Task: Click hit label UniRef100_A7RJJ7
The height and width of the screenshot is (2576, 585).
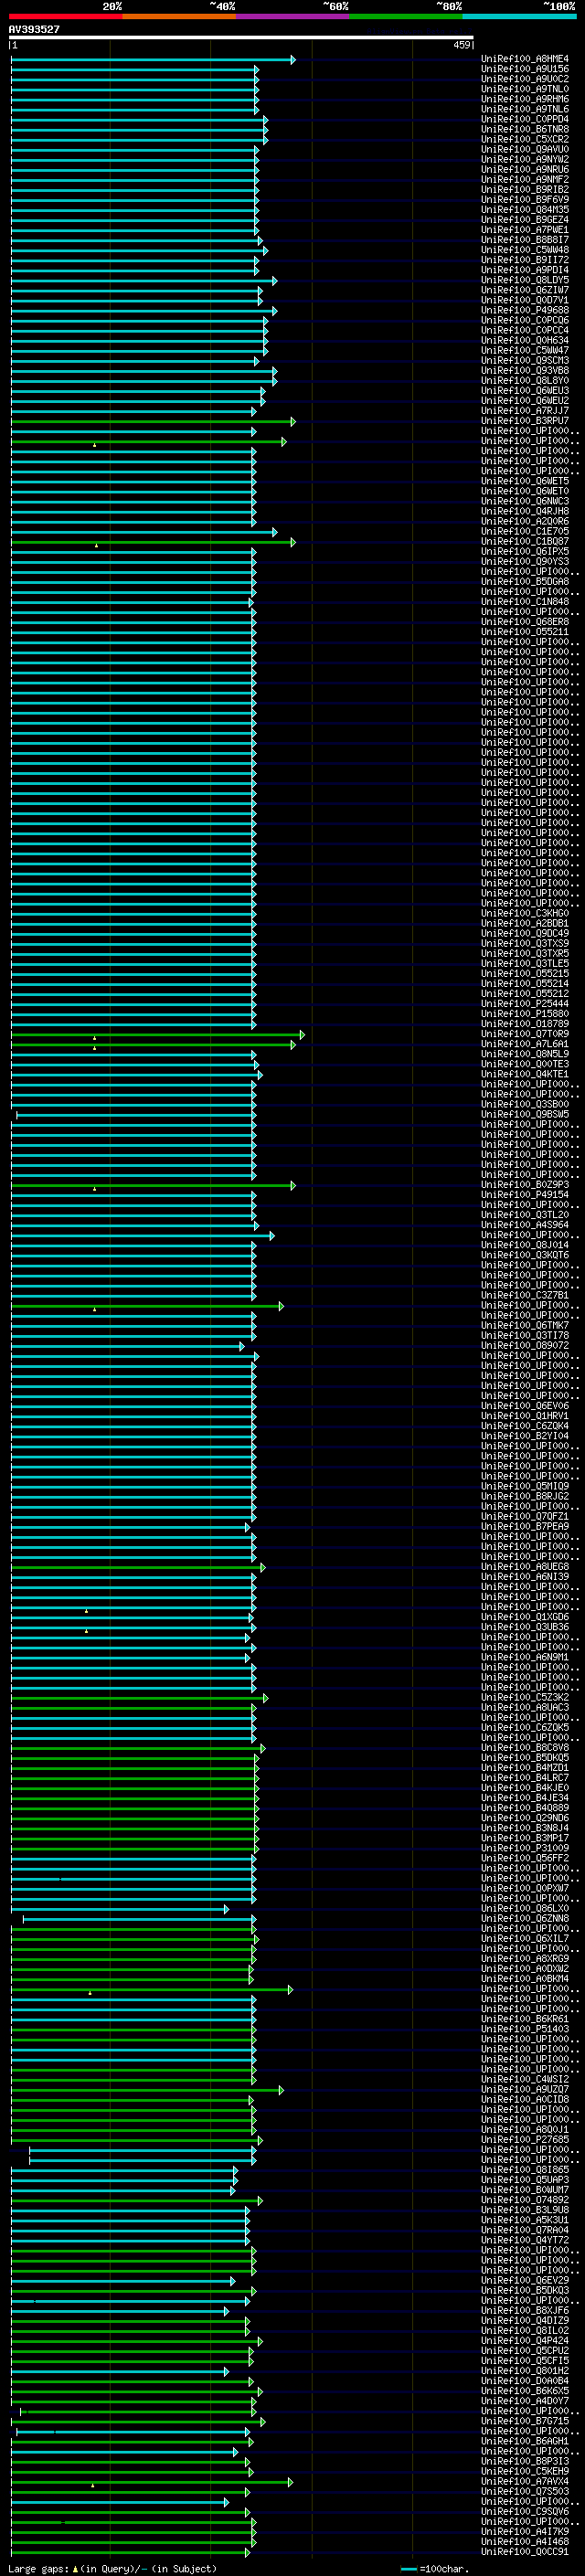Action: [x=524, y=410]
